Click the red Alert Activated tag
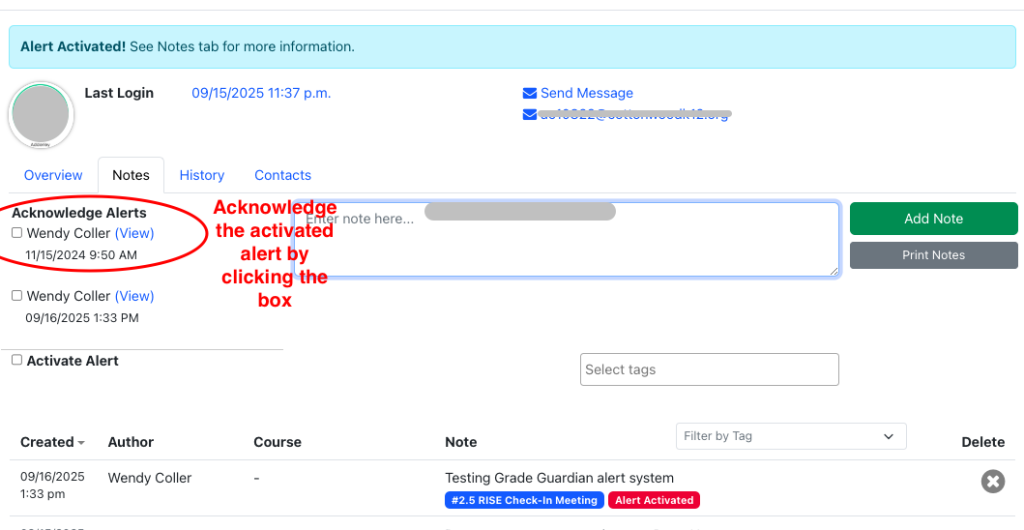Screen dimensions: 1024x530 654,500
